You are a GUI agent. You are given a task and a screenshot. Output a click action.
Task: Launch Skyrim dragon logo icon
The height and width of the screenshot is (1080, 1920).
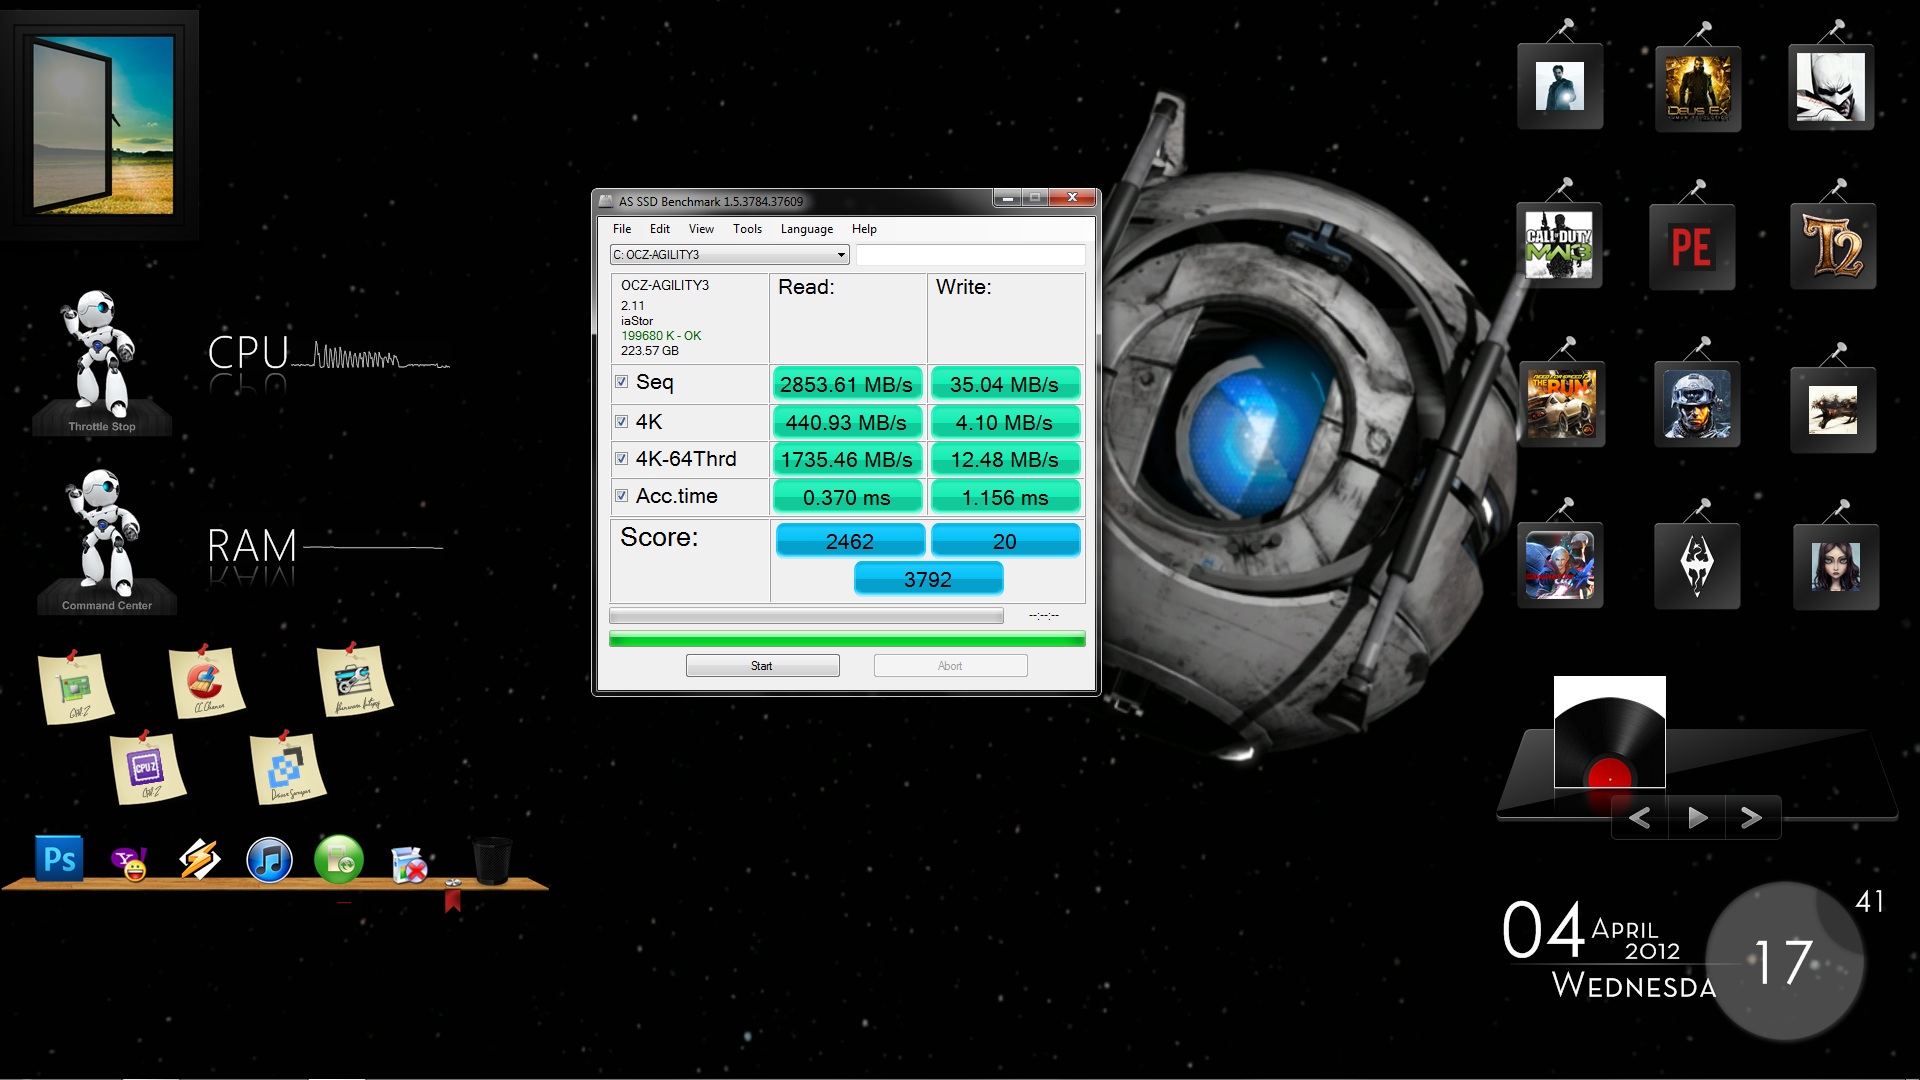(x=1697, y=566)
